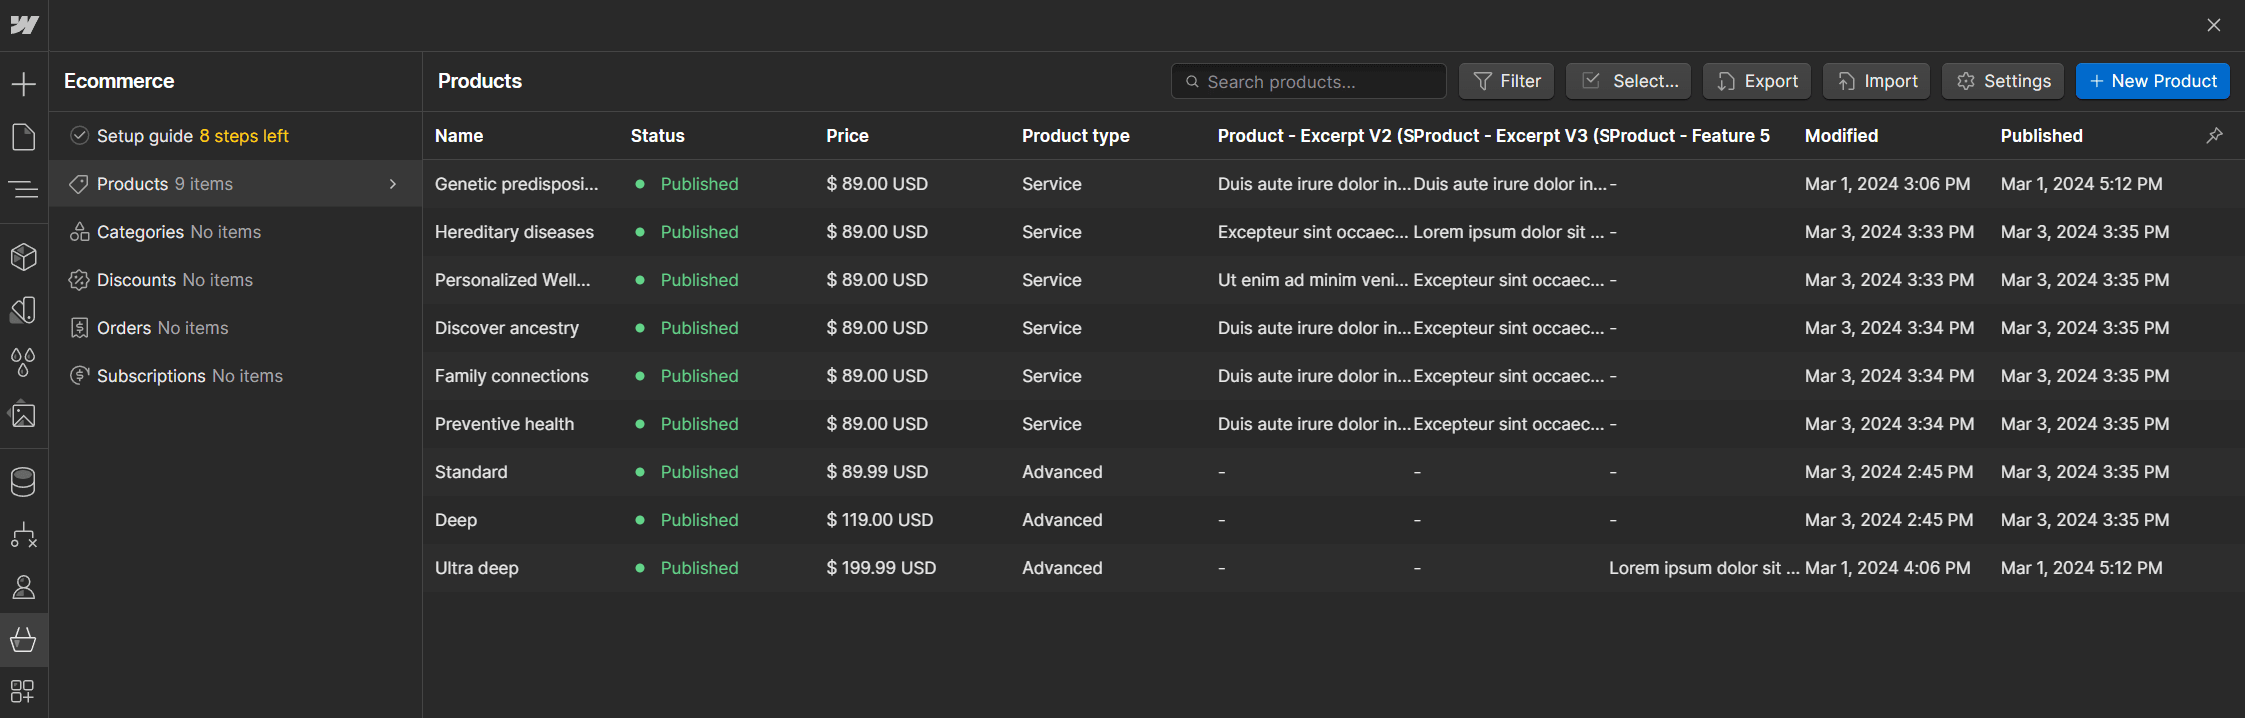Click the Filter button
Image resolution: width=2245 pixels, height=718 pixels.
(1507, 81)
